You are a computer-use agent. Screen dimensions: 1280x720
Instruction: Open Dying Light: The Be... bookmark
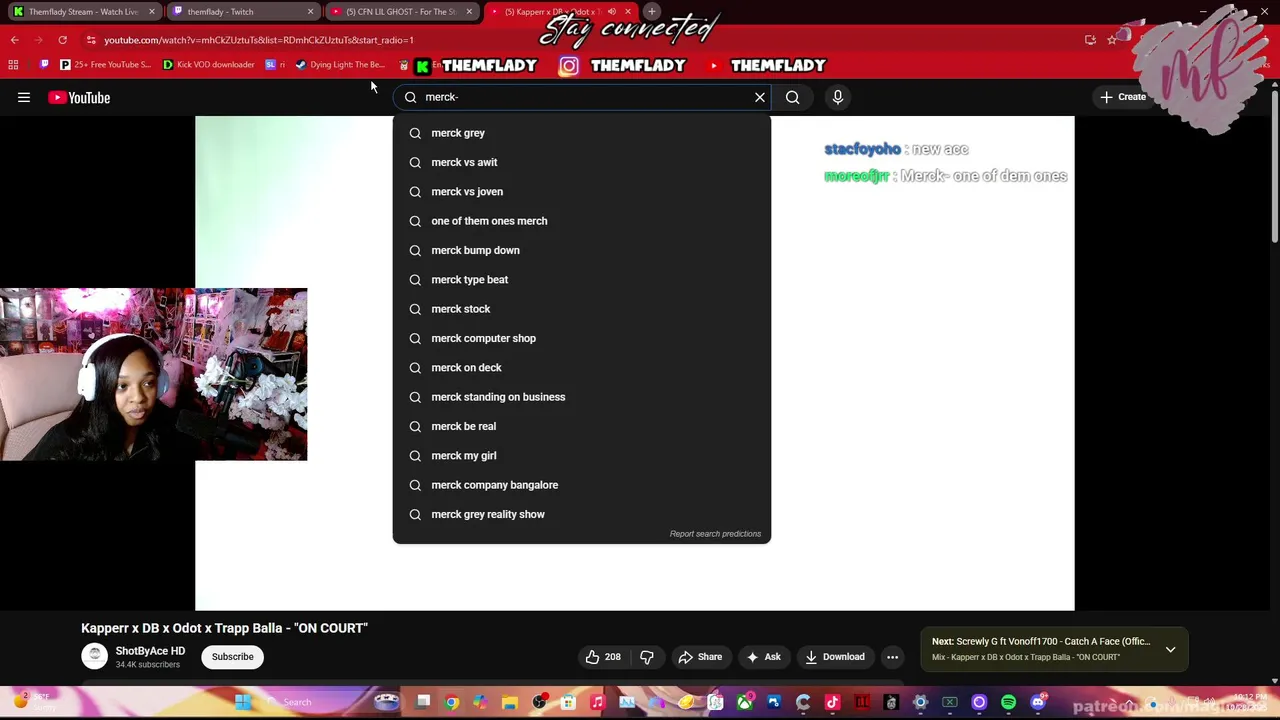340,65
